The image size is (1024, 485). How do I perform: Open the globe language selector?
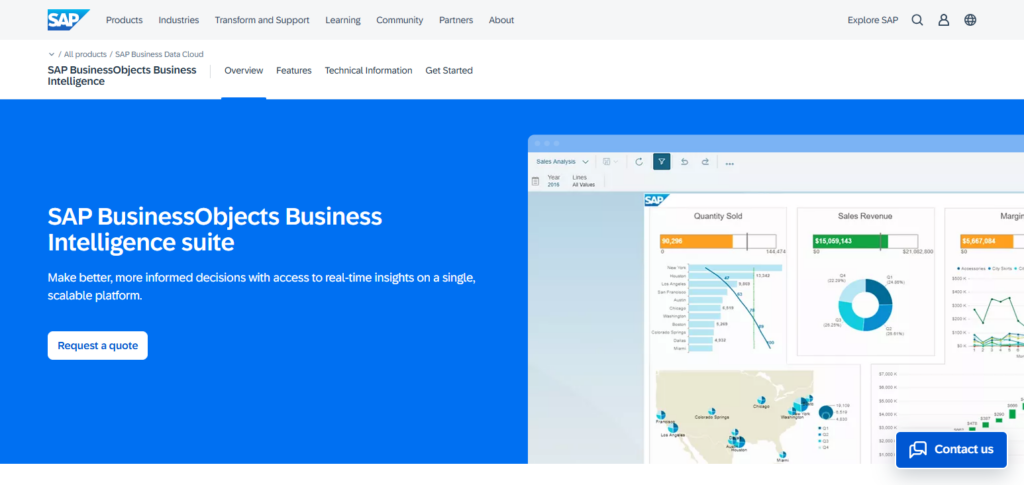(970, 20)
